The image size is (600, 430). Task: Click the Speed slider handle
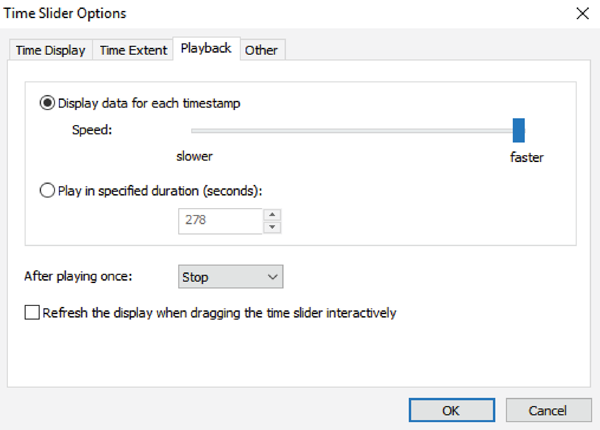pyautogui.click(x=519, y=130)
